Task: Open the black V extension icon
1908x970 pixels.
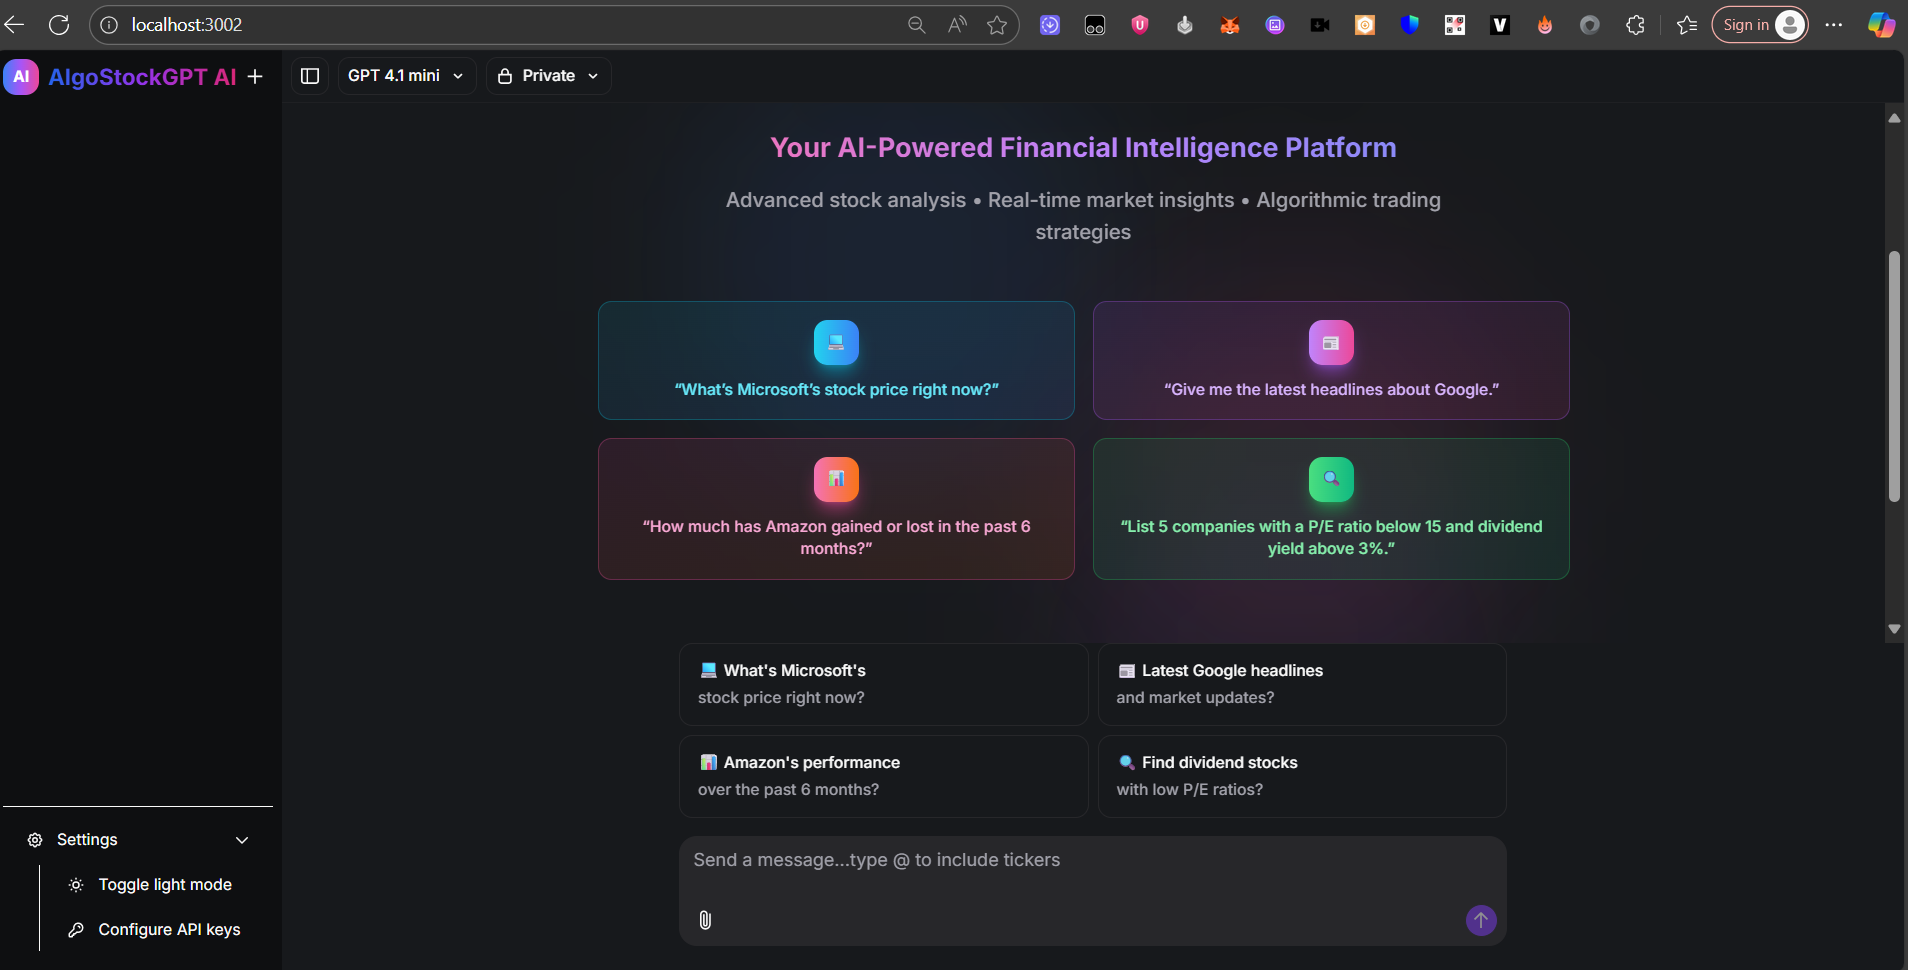Action: pyautogui.click(x=1500, y=25)
